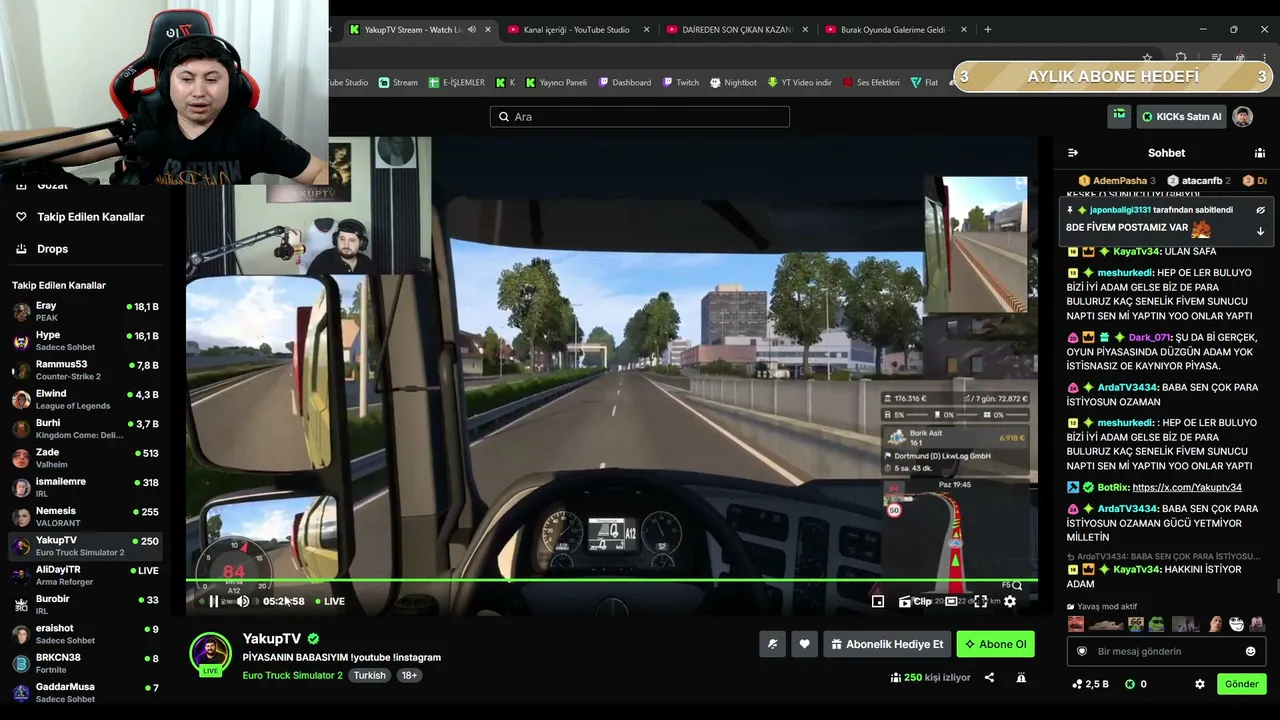
Task: Open Elwind channel in sidebar
Action: 85,399
